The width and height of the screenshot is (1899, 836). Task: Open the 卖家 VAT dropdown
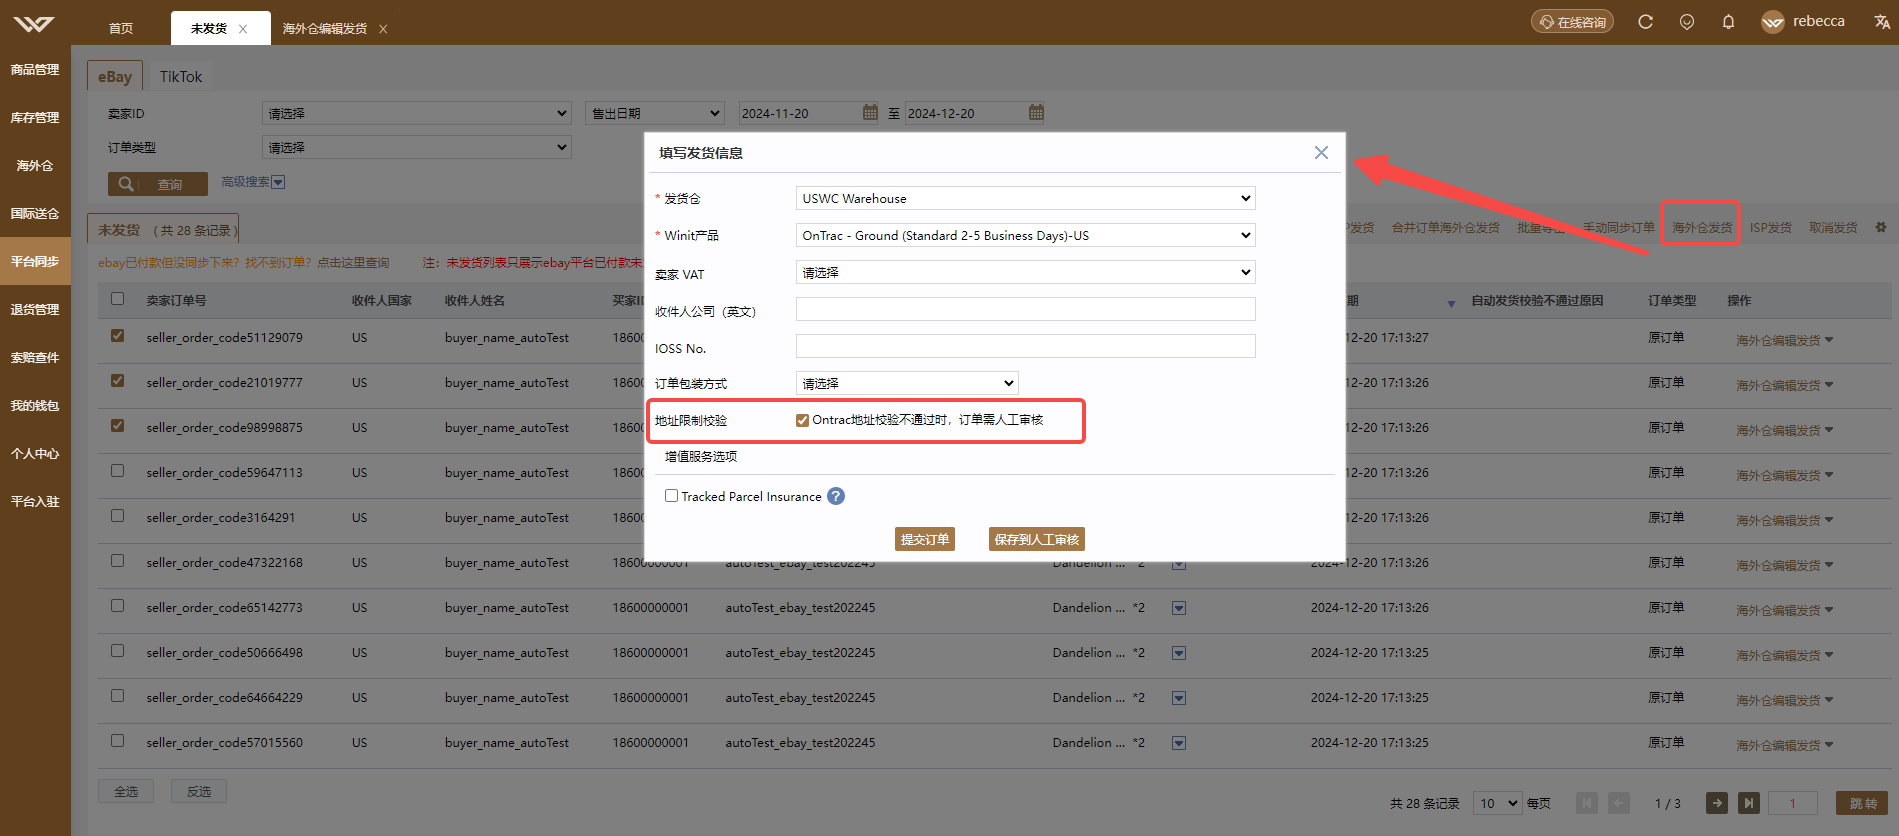pyautogui.click(x=1025, y=272)
